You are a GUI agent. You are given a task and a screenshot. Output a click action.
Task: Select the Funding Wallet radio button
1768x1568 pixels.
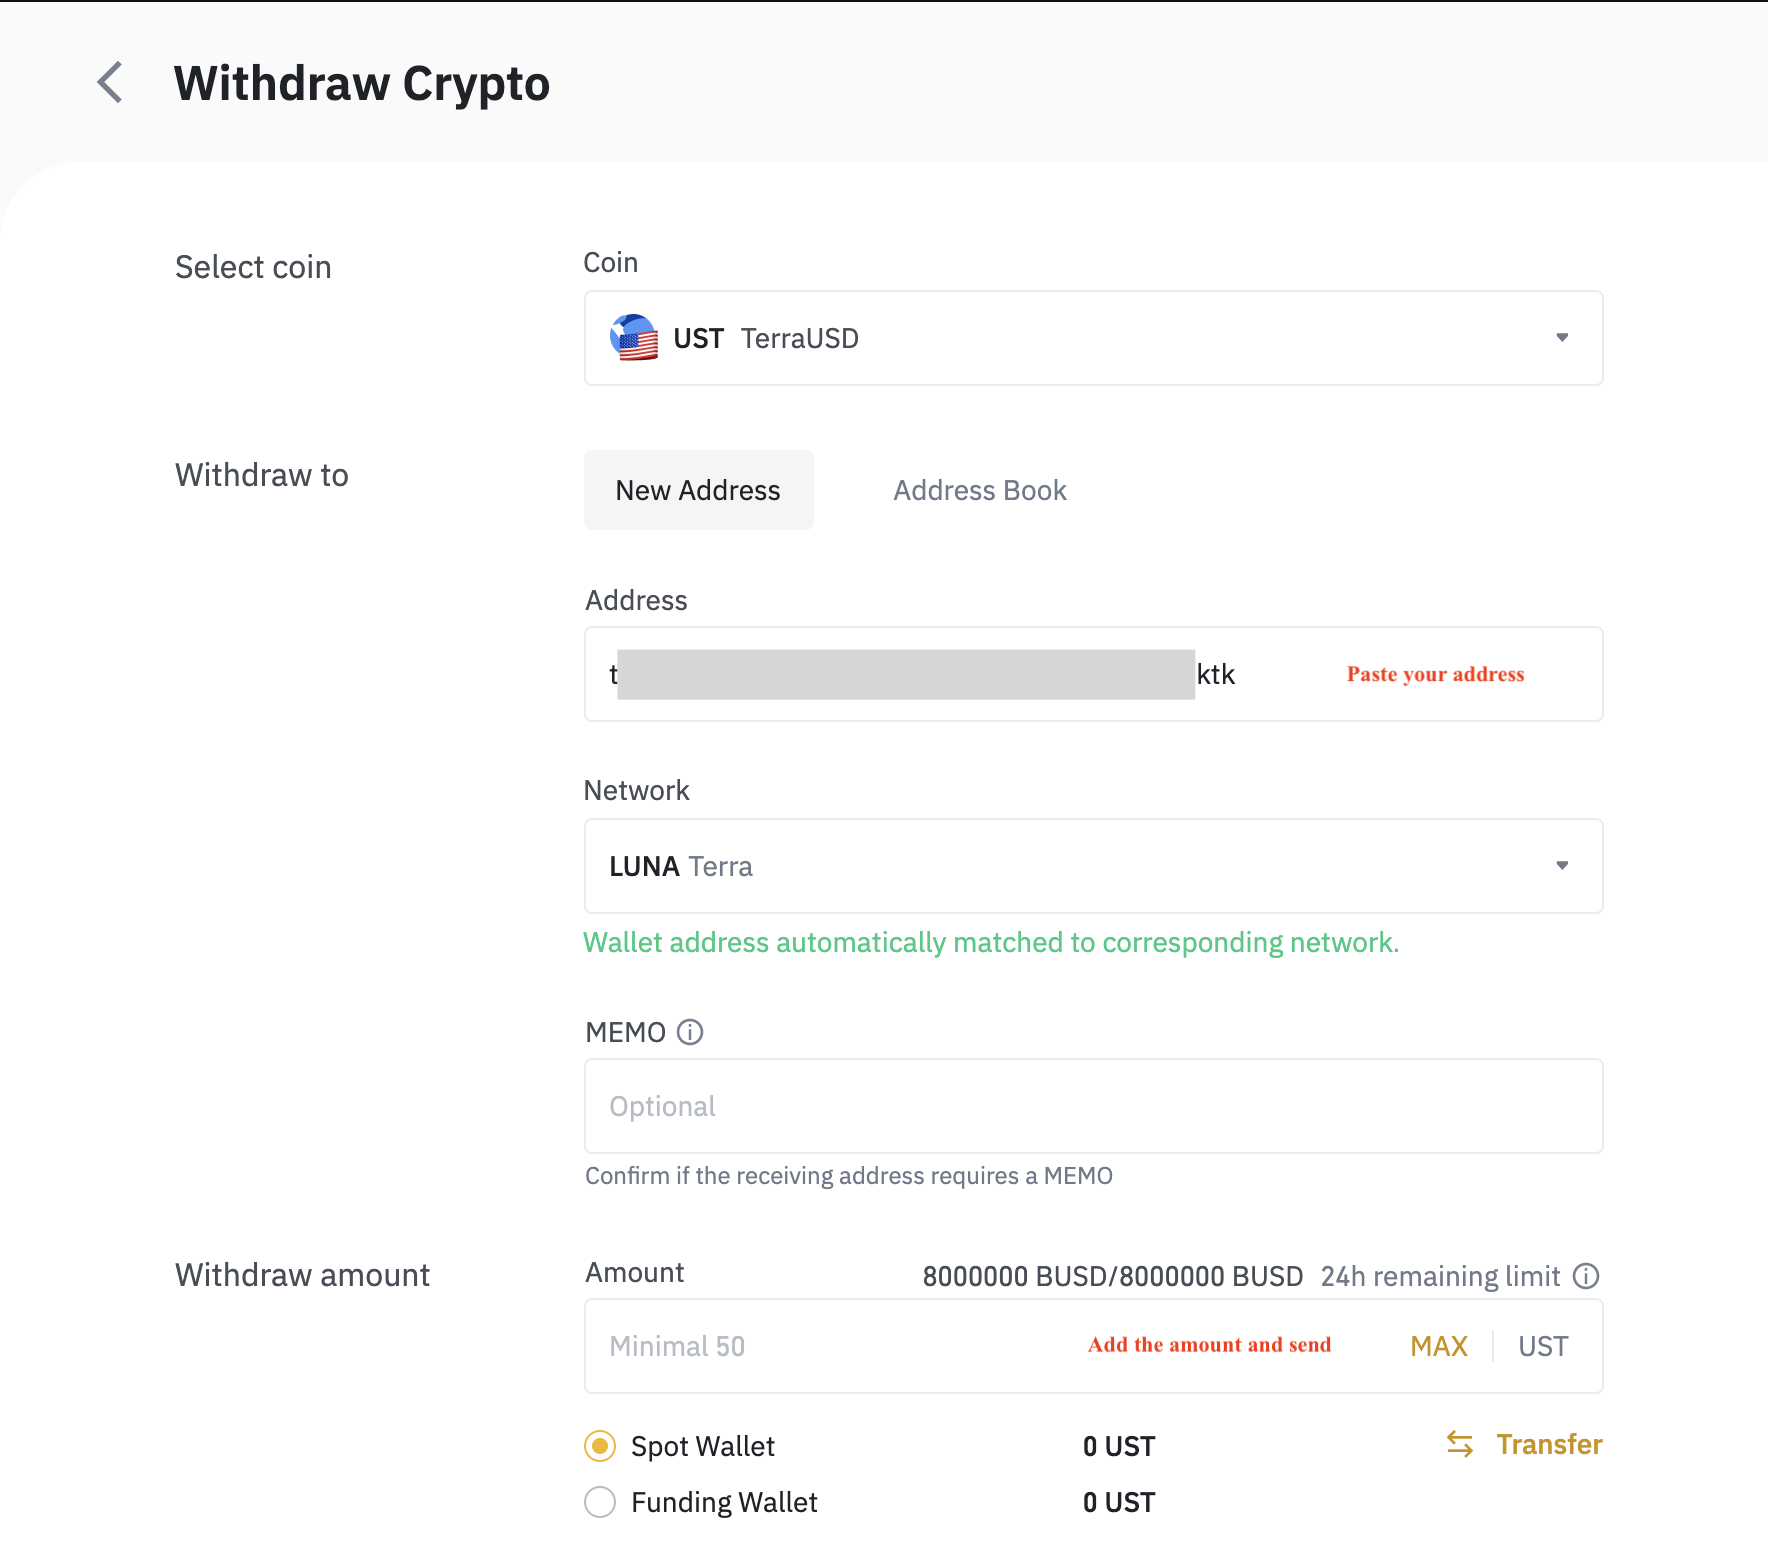point(600,1502)
